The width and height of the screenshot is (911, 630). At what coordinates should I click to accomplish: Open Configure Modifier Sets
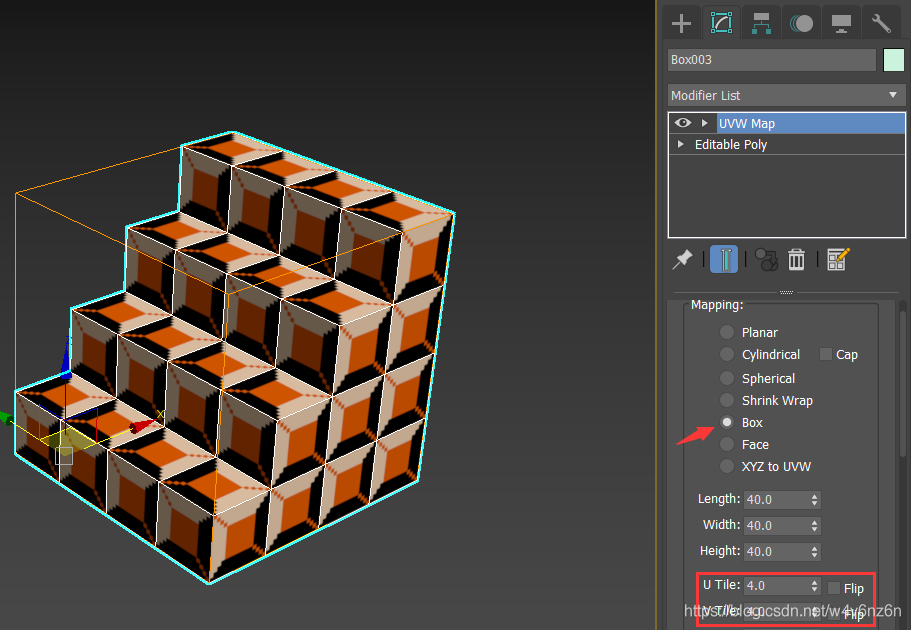838,259
